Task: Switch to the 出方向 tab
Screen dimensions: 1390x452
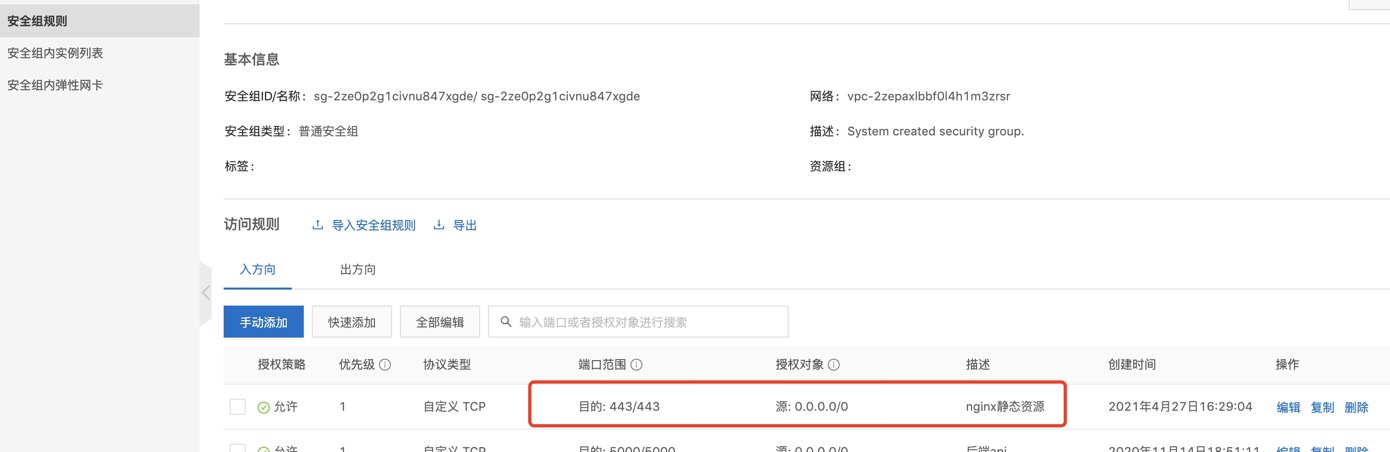Action: (358, 270)
